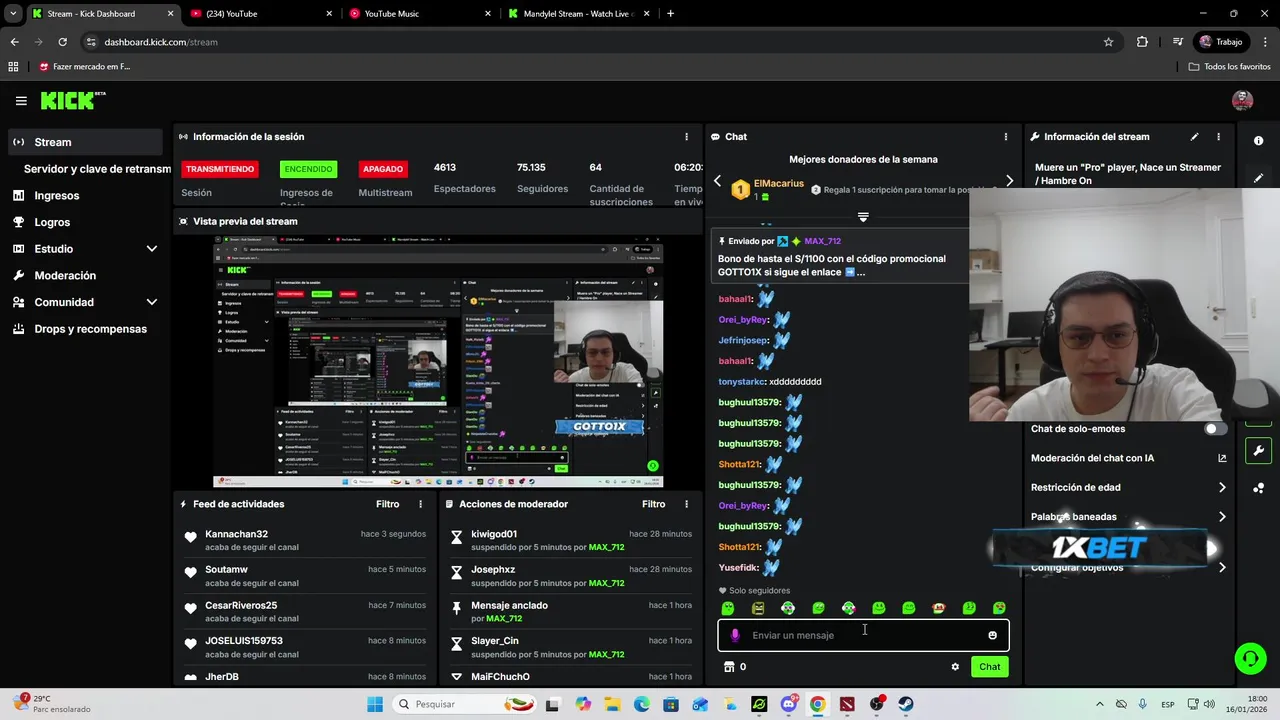Click the Kick logo

[x=73, y=100]
